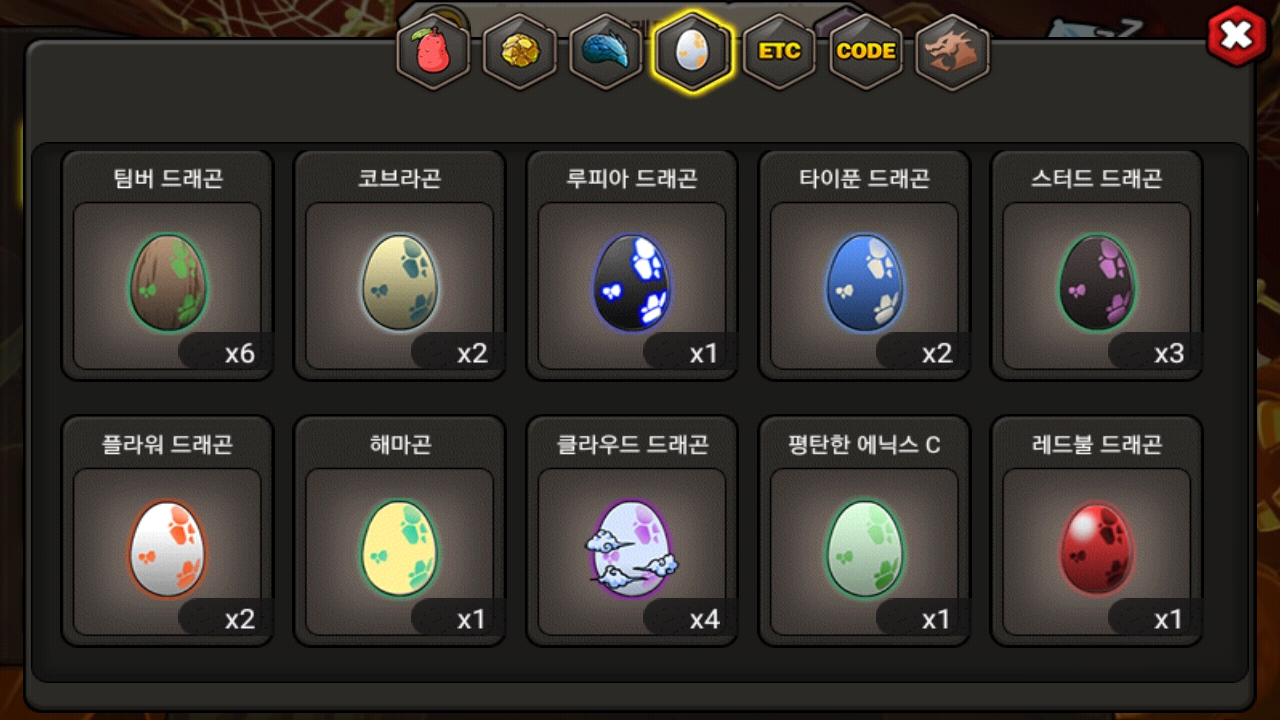Select the 타이푼 드래곤 blue egg

pos(864,284)
